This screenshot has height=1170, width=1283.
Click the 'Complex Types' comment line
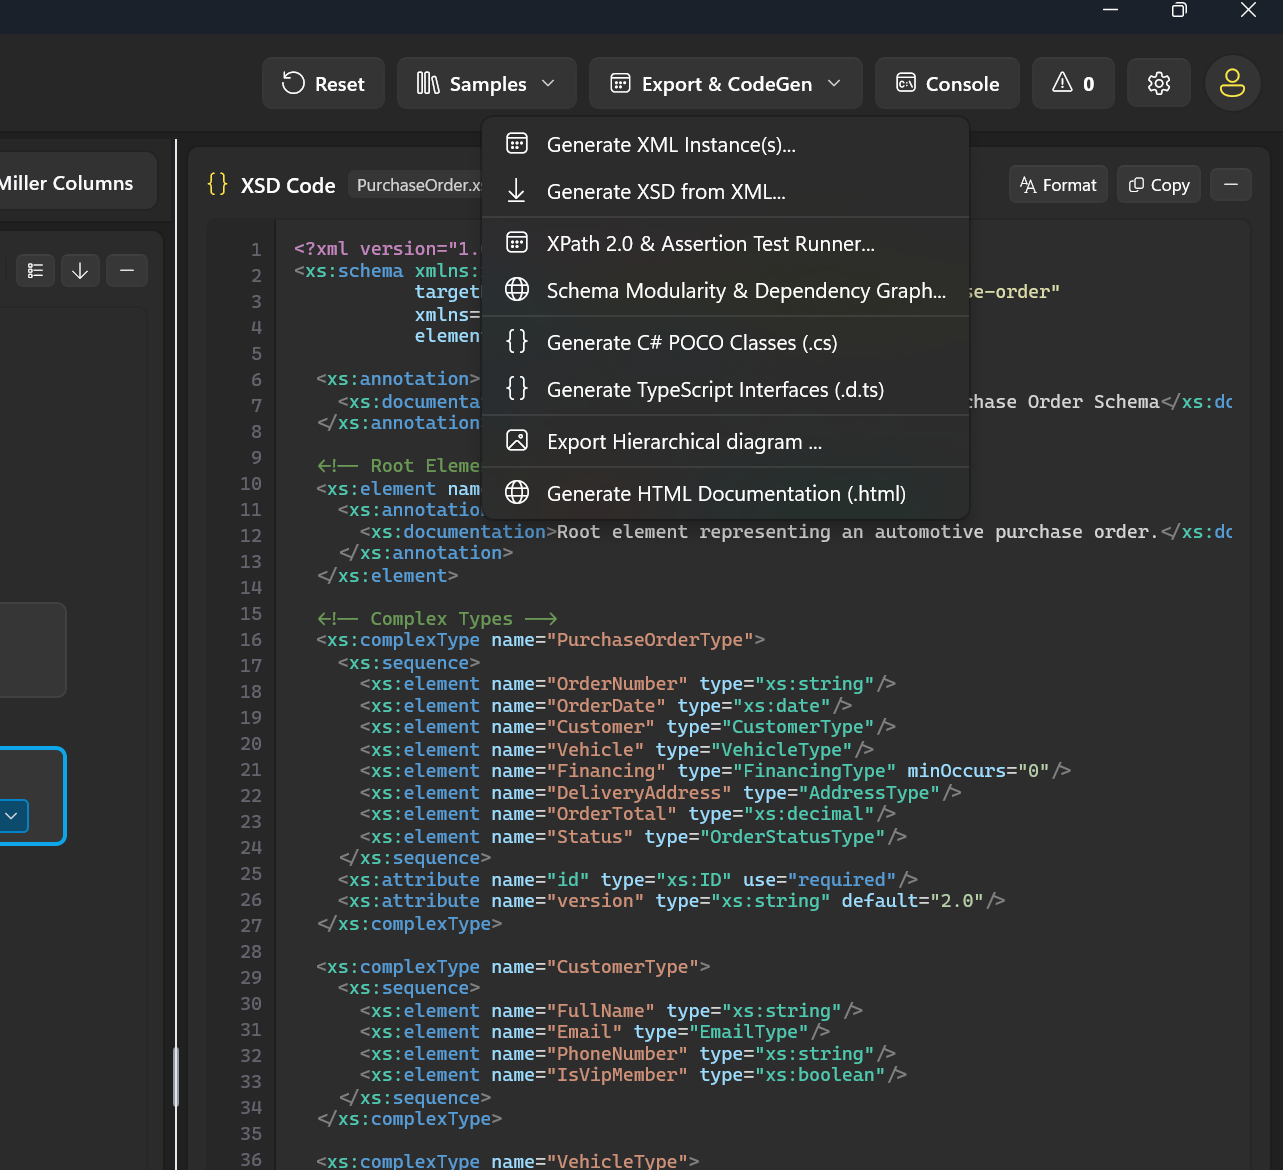(x=437, y=619)
